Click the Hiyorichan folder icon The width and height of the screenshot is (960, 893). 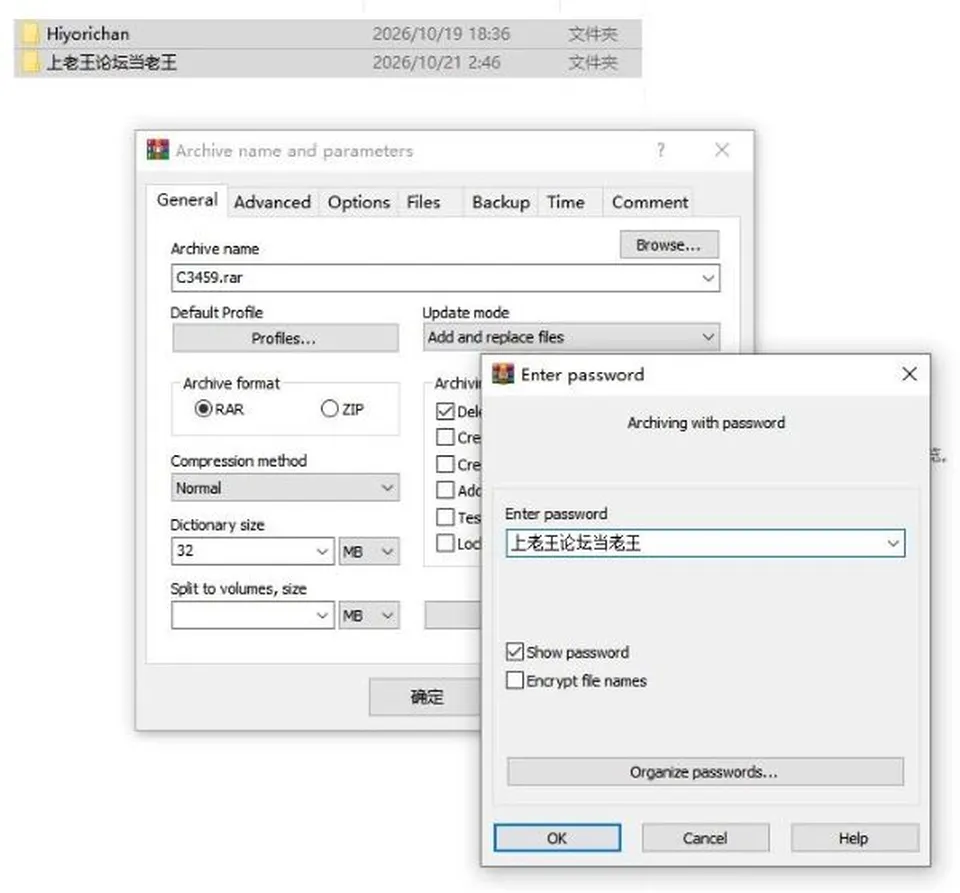pos(29,33)
